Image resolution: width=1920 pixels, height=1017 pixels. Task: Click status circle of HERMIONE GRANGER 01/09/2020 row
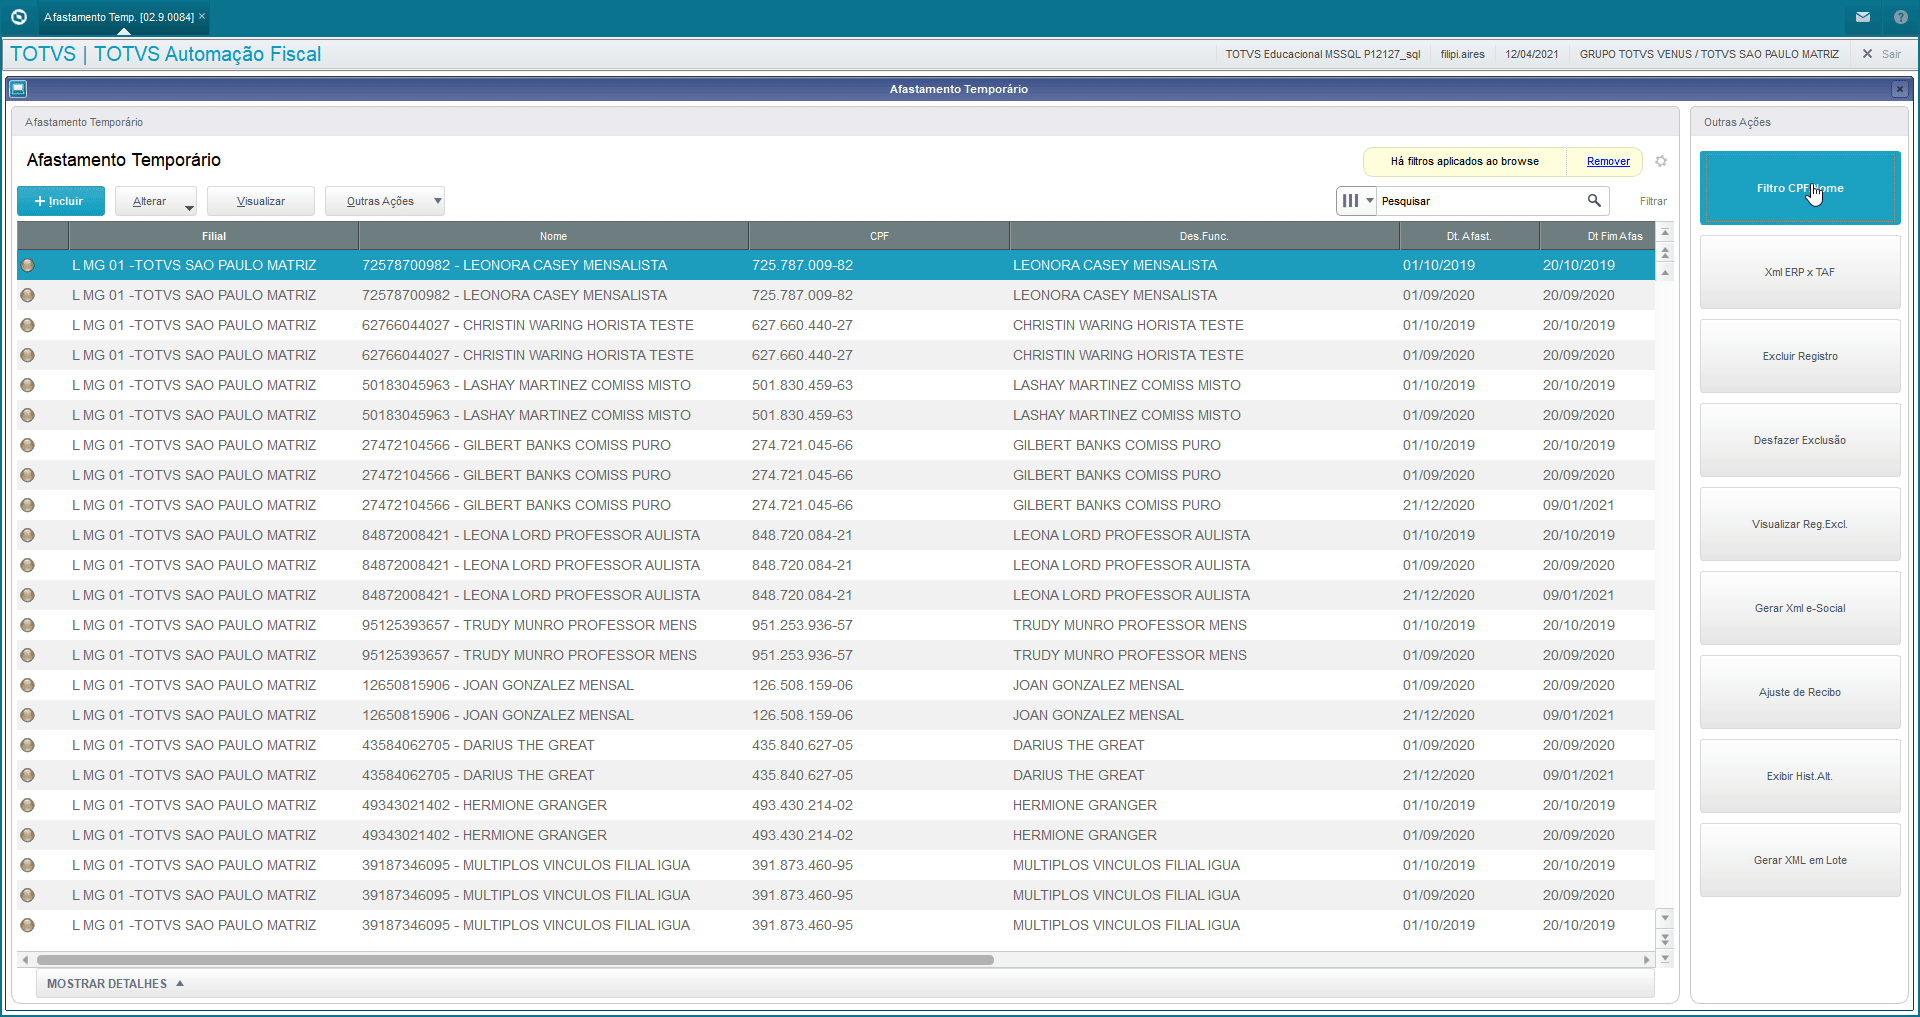(x=28, y=835)
